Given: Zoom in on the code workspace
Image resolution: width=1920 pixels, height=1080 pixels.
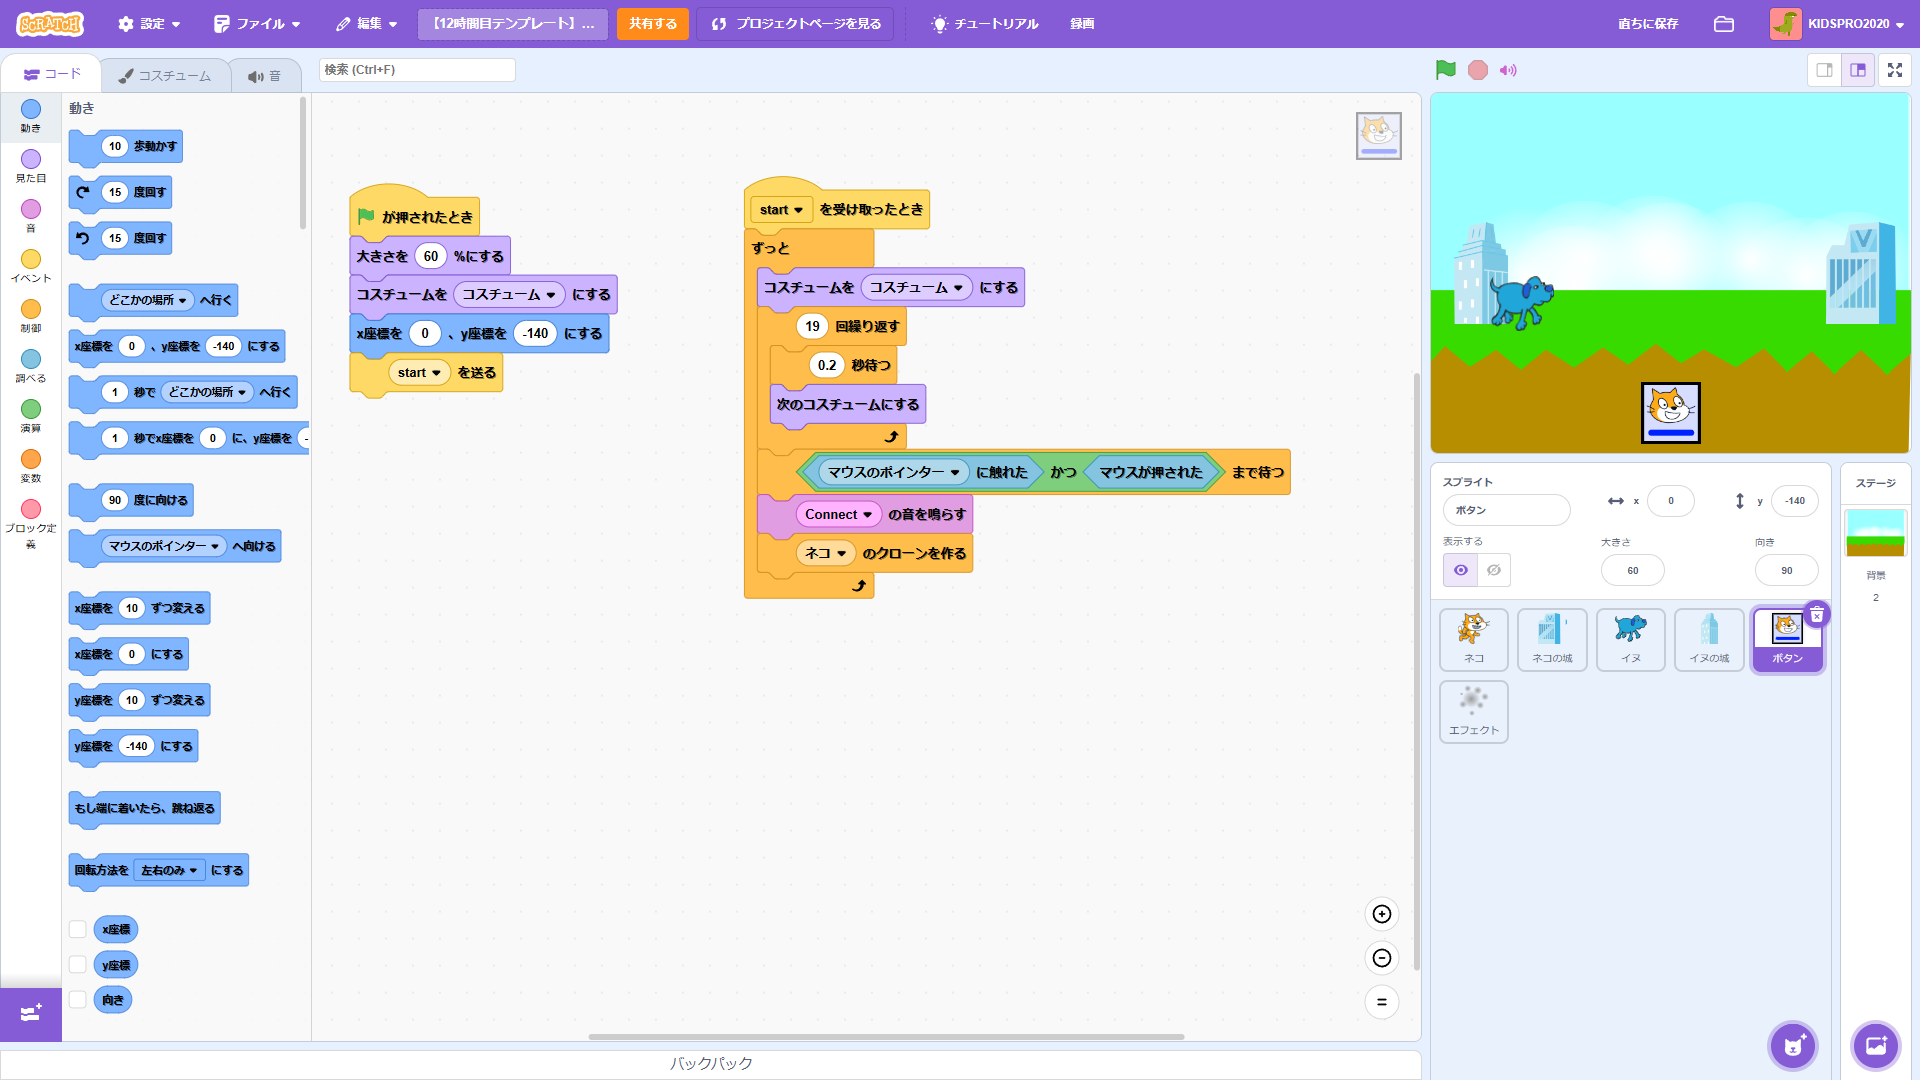Looking at the screenshot, I should point(1381,914).
